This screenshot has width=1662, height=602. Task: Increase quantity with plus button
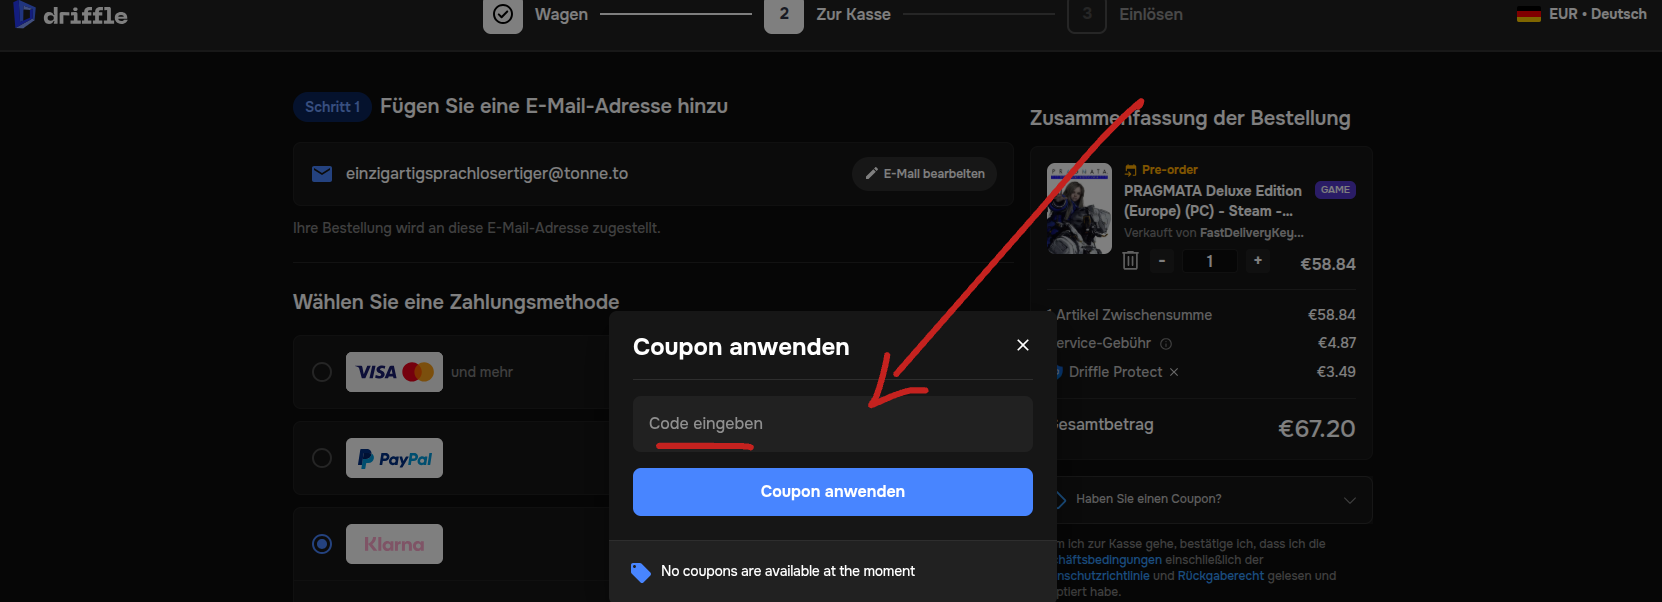tap(1257, 261)
